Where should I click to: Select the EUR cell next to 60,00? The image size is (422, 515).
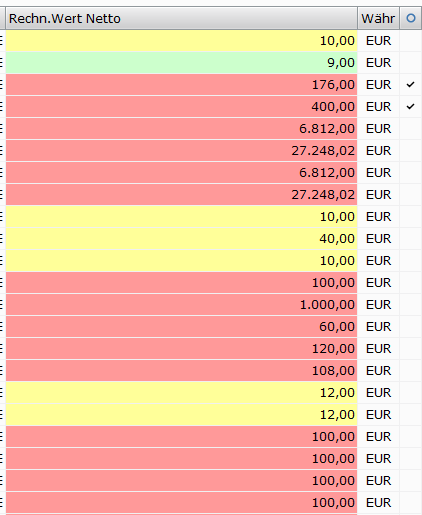tap(379, 327)
